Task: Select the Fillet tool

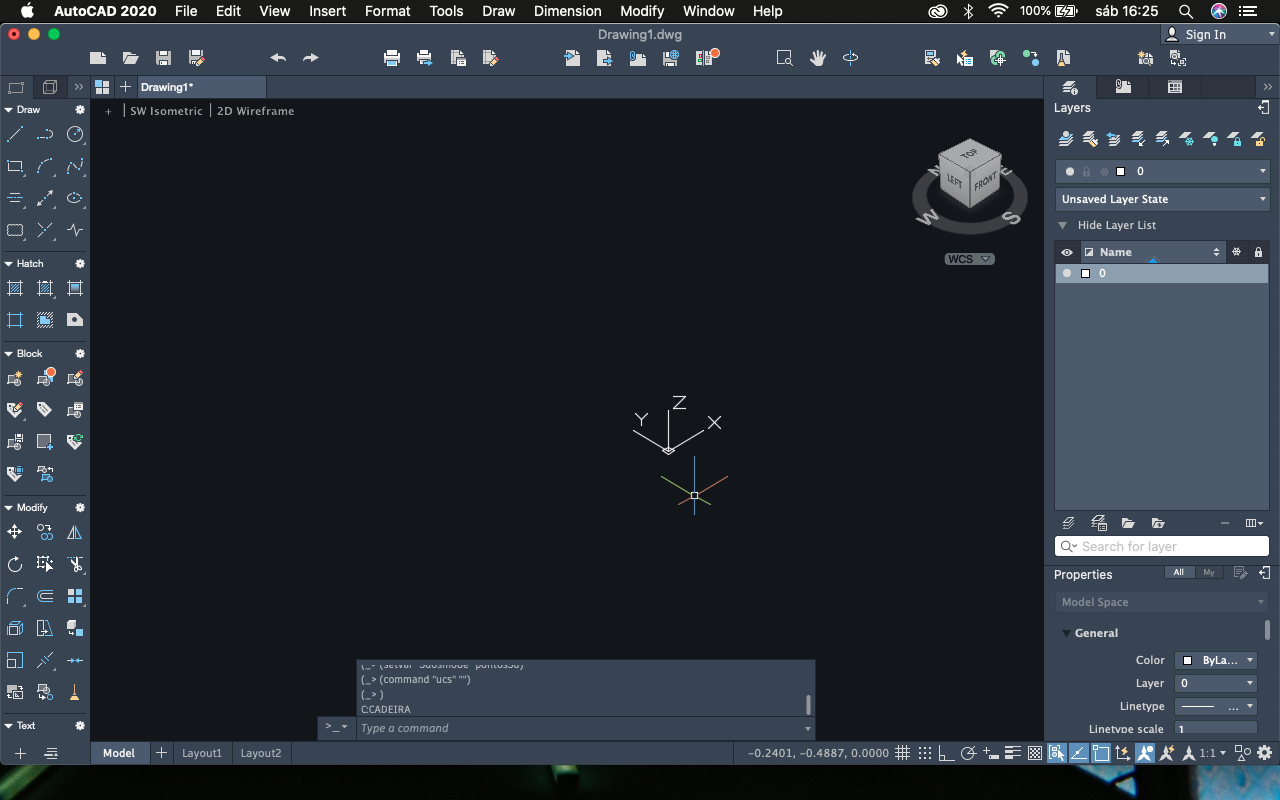Action: click(x=15, y=596)
